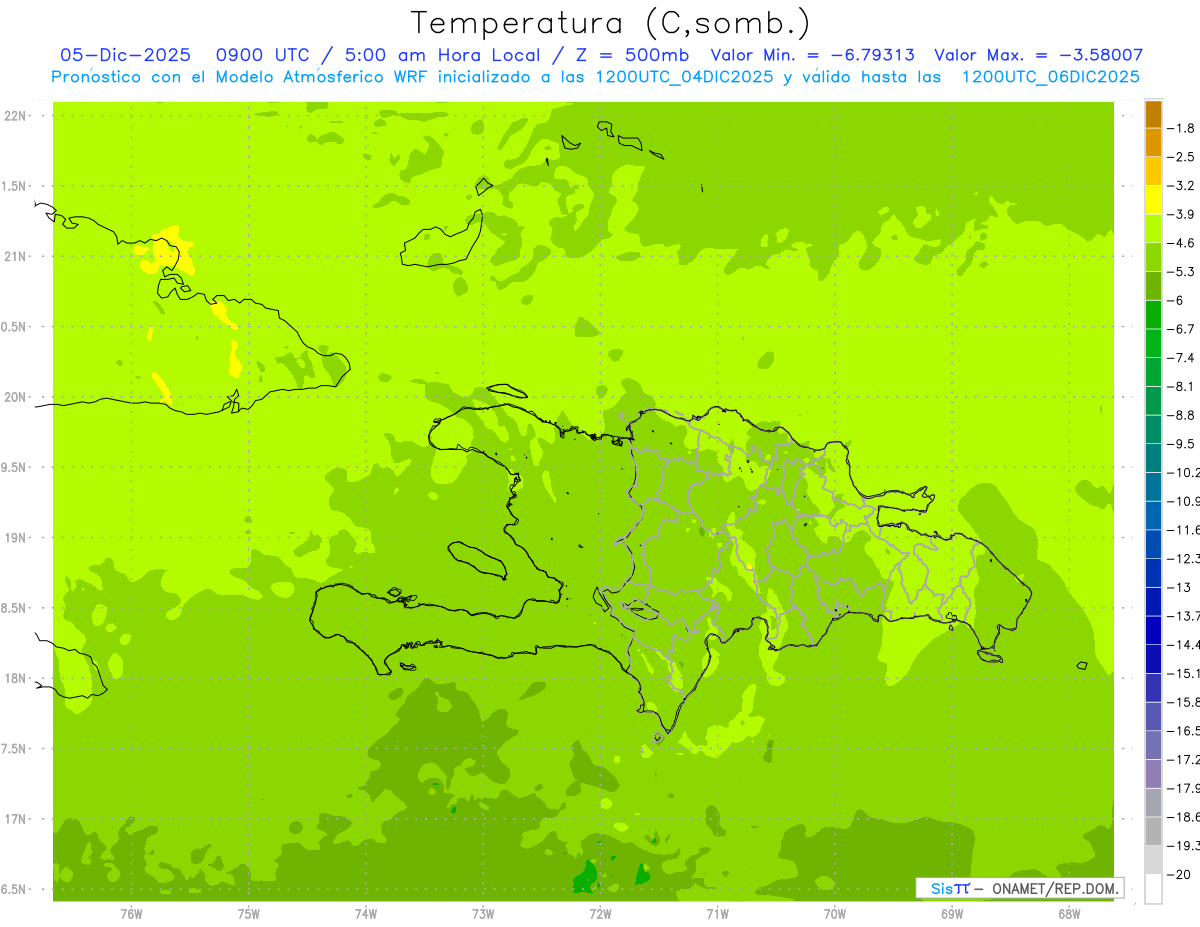
Task: Click the '-13' legend value
Action: click(x=1179, y=587)
